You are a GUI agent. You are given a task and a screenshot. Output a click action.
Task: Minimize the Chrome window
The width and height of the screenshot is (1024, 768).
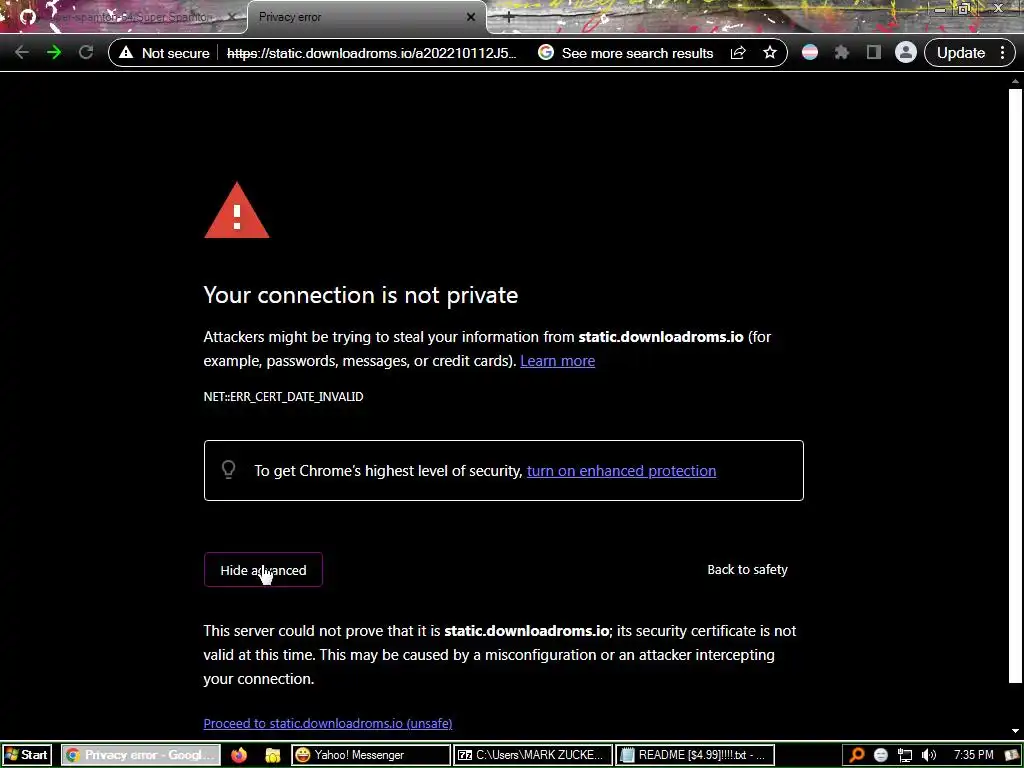click(x=940, y=9)
